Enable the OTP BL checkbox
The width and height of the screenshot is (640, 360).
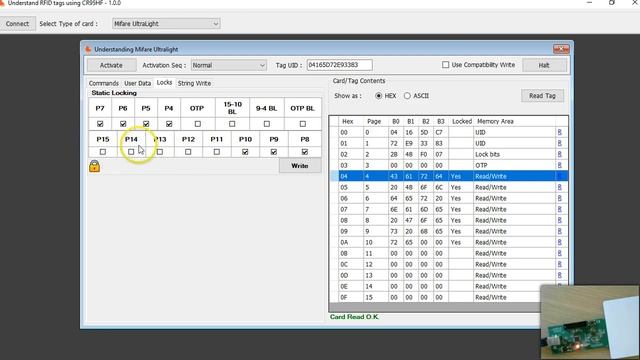click(302, 124)
